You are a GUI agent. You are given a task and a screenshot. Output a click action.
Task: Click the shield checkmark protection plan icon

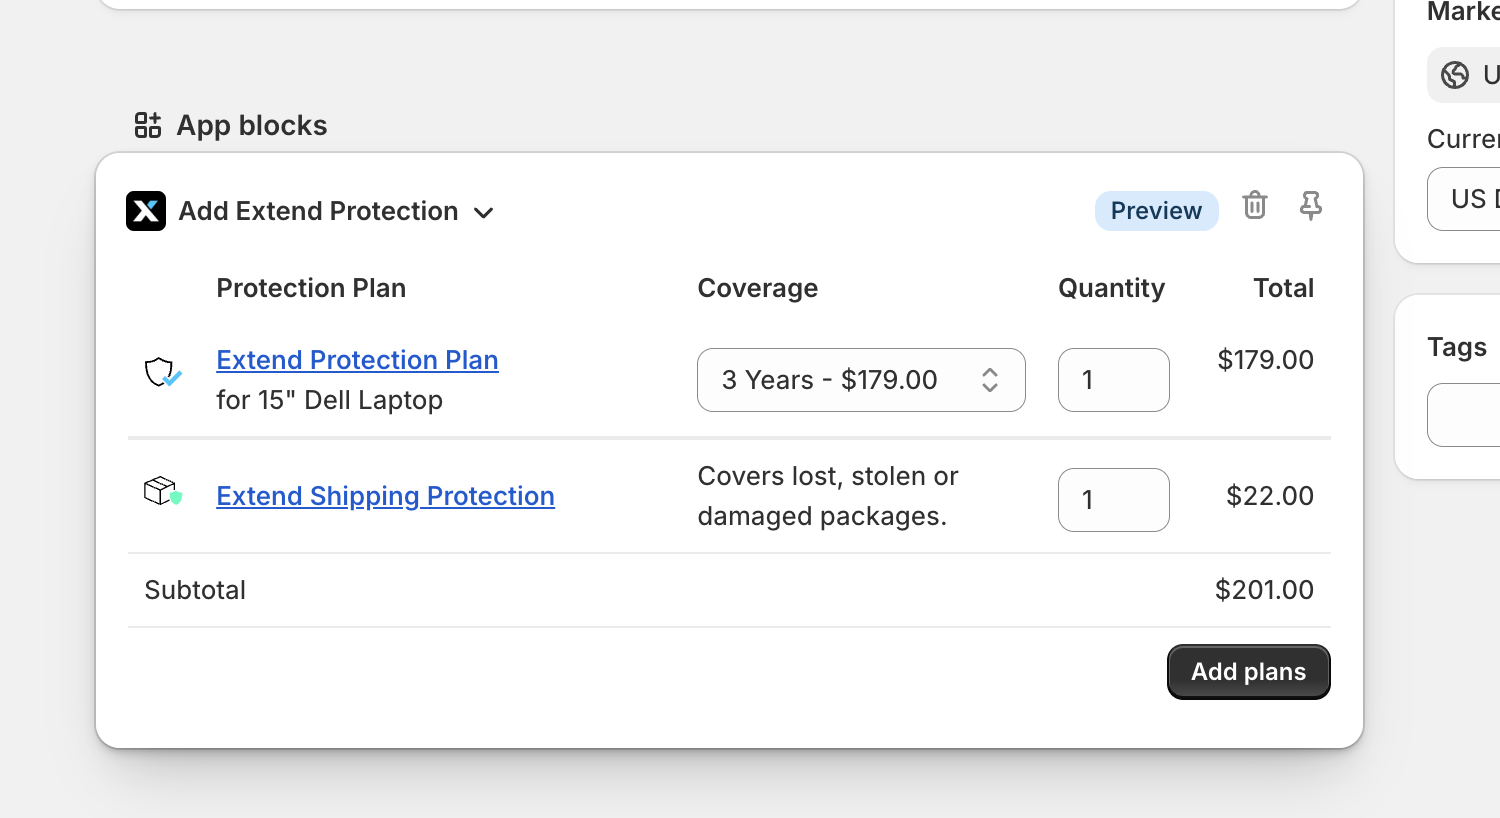tap(163, 373)
